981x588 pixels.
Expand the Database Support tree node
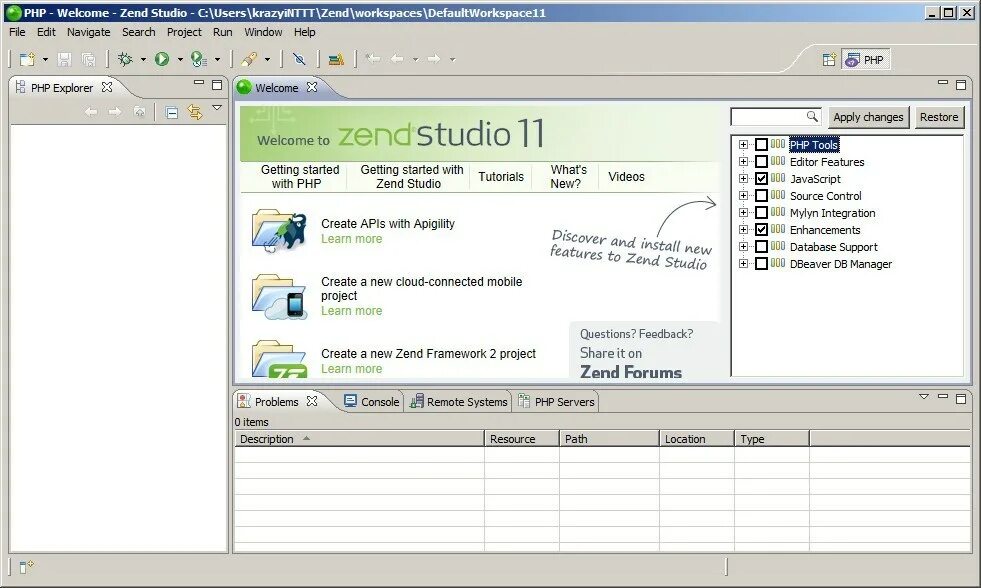743,246
